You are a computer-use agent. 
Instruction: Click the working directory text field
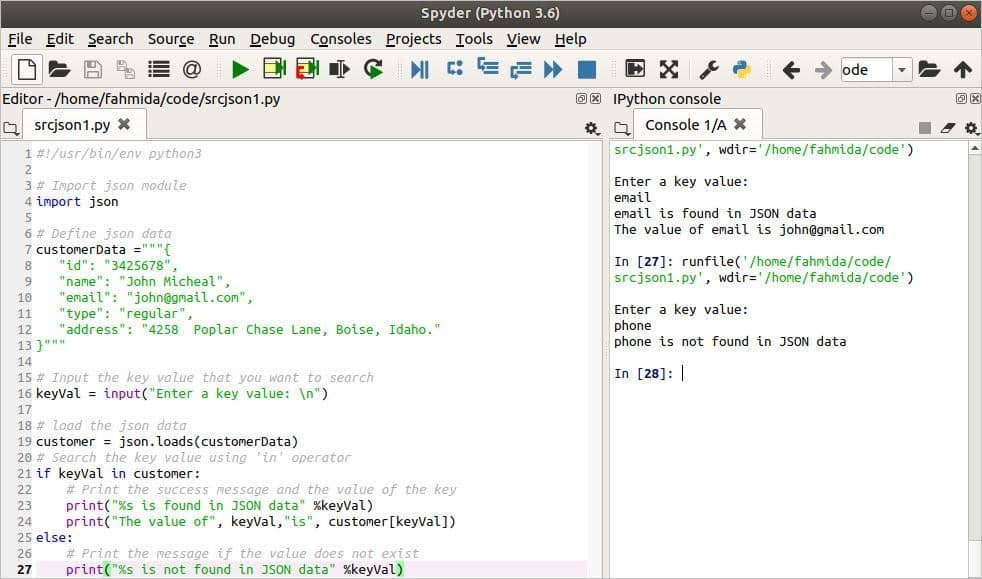868,70
